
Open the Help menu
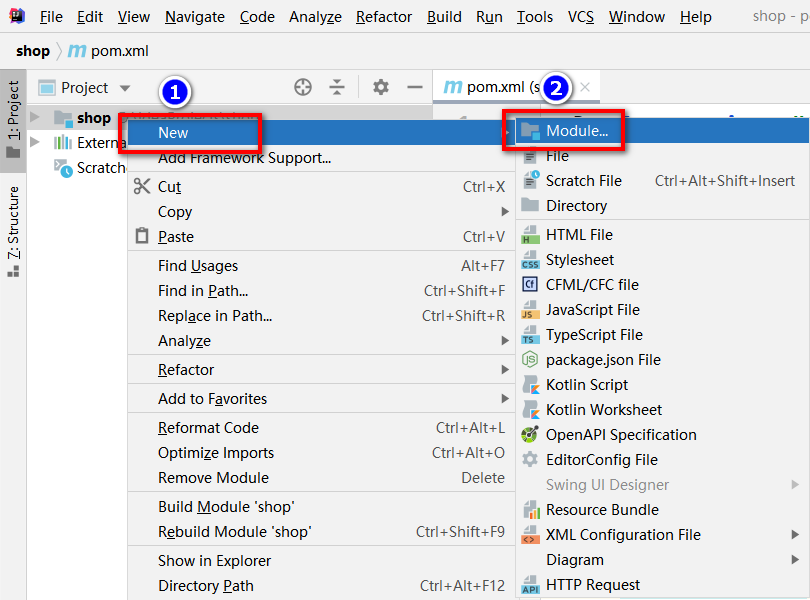695,17
